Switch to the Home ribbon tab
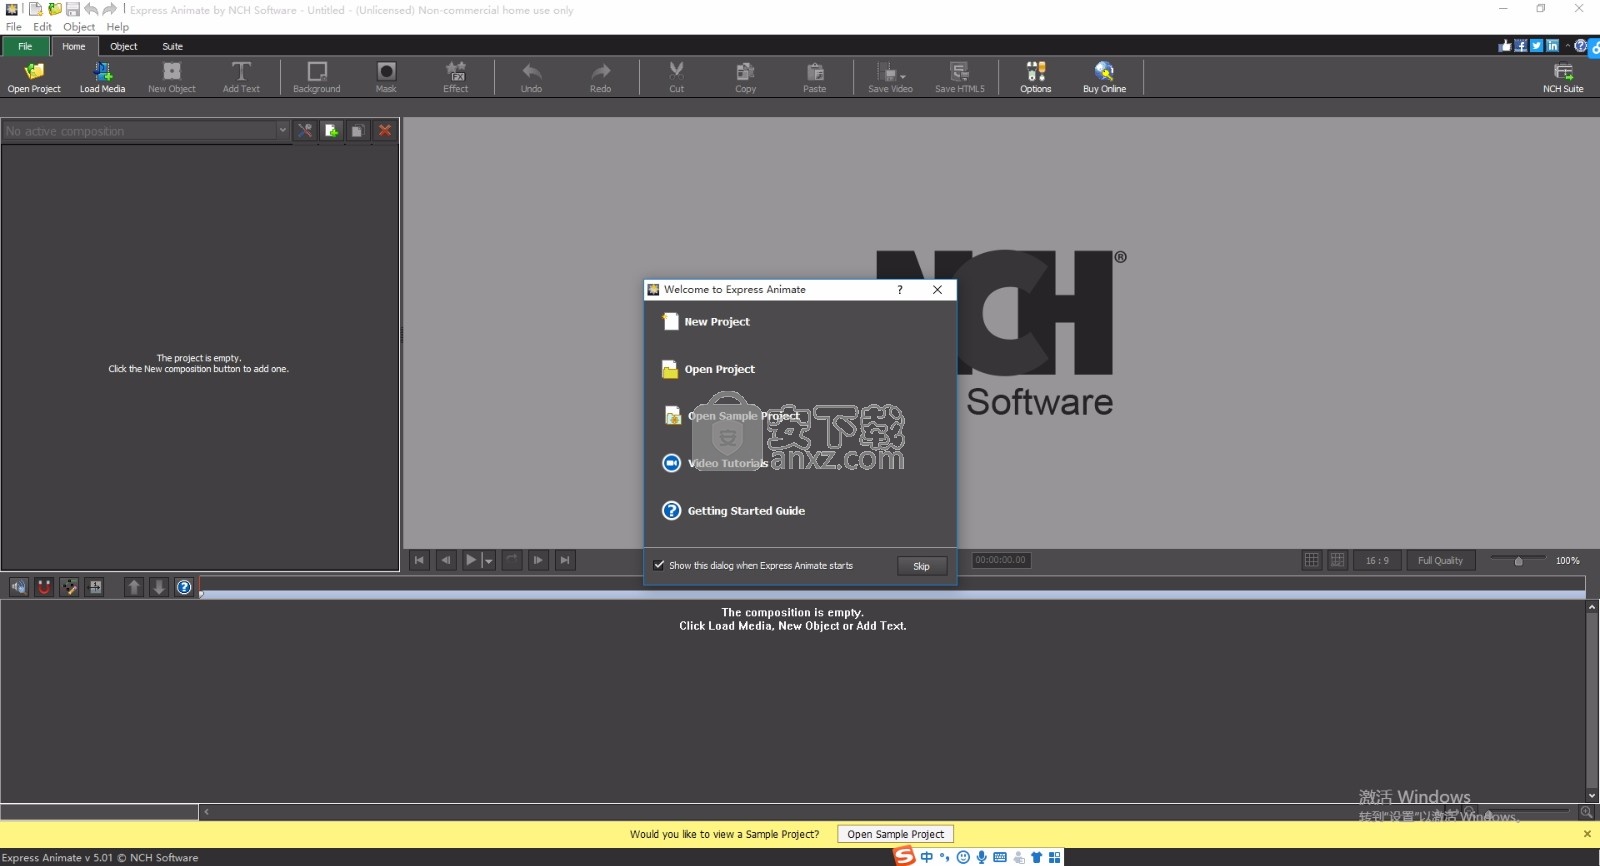This screenshot has height=866, width=1600. 74,46
